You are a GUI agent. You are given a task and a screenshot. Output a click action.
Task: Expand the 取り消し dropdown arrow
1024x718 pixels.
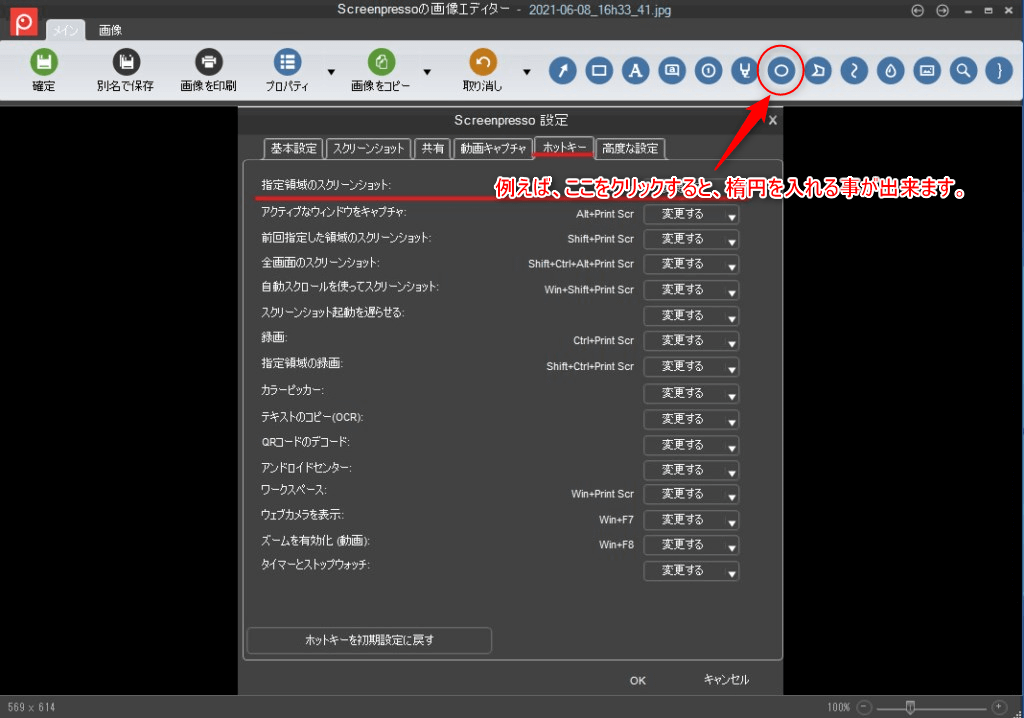526,72
